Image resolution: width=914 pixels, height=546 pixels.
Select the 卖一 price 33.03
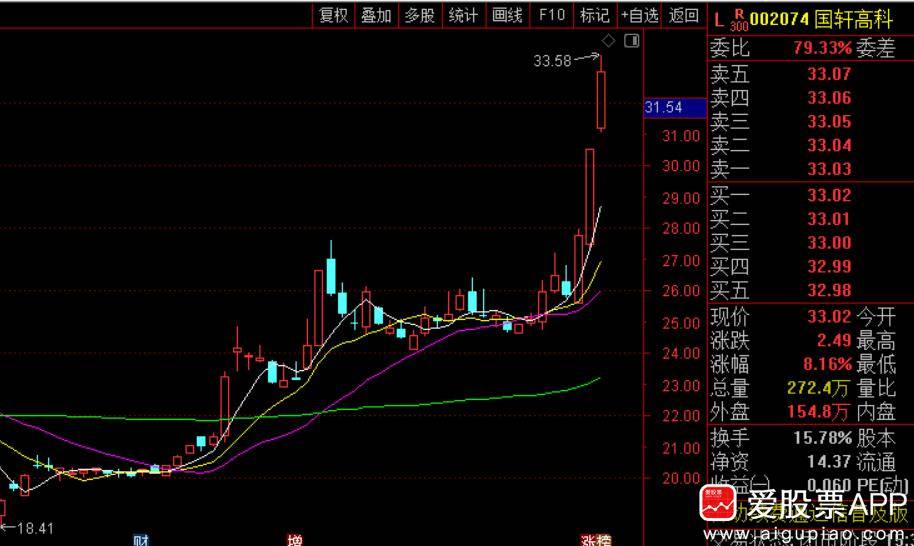(829, 169)
